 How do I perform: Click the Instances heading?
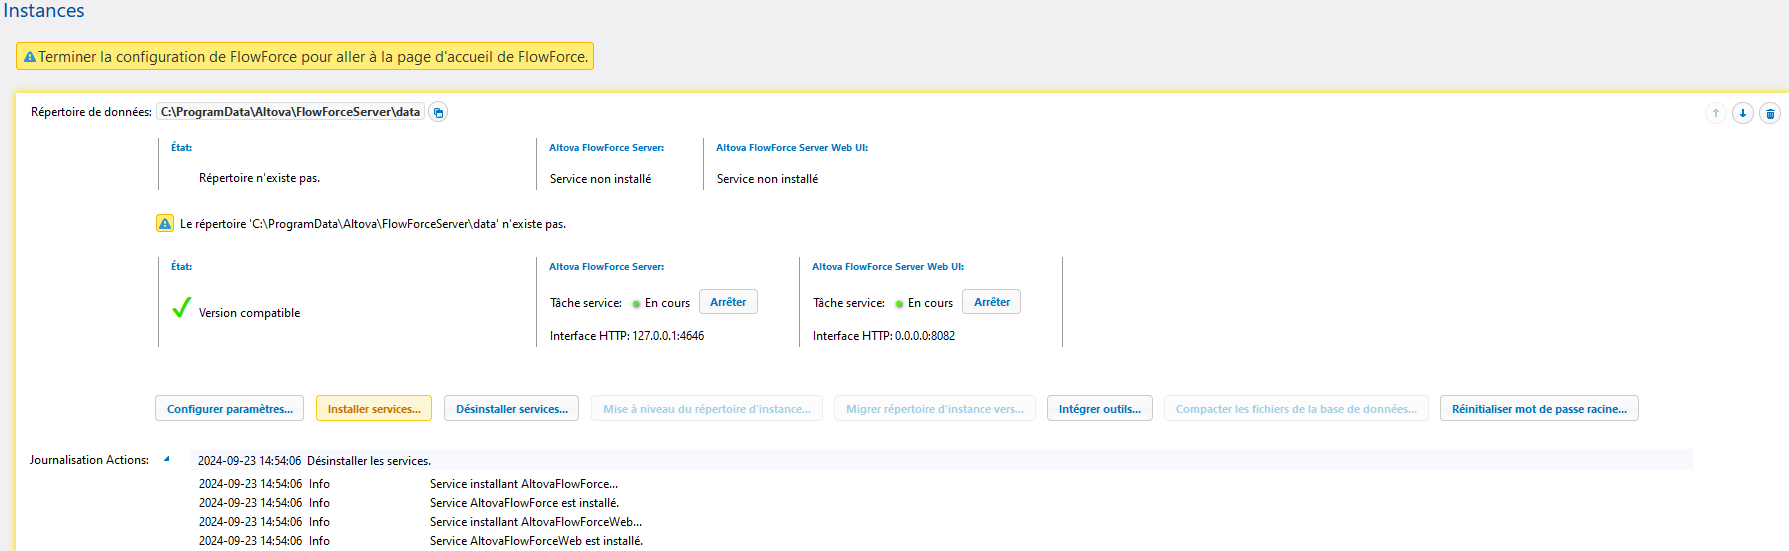click(44, 10)
